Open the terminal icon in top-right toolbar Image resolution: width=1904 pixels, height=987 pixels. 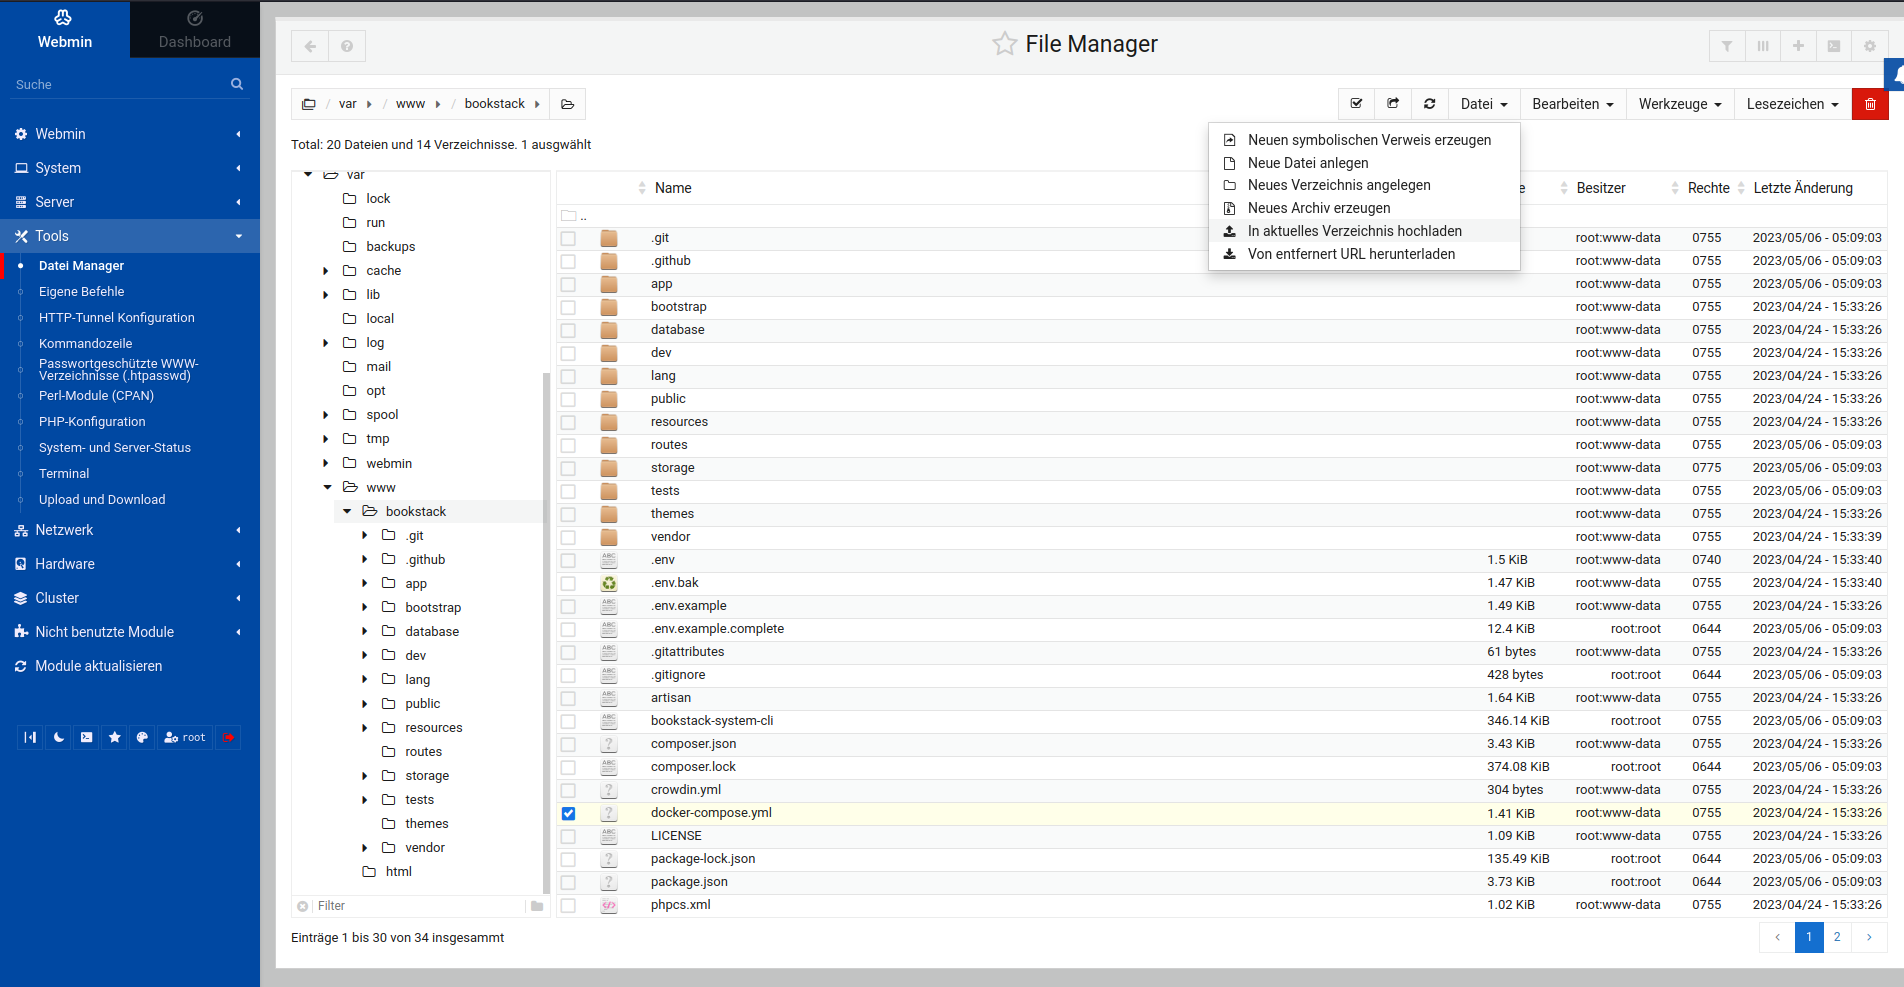[1834, 46]
